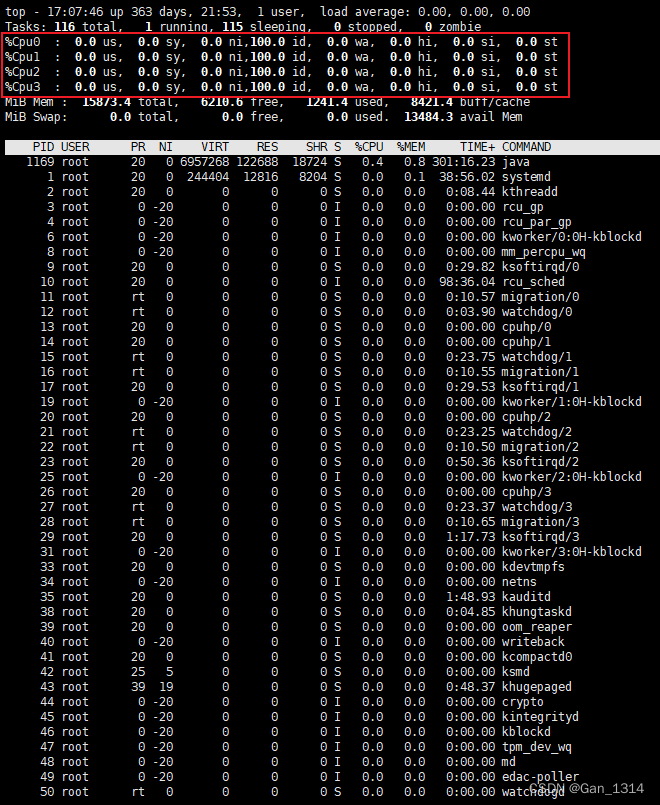Click the rcu_par_gp command name

536,222
